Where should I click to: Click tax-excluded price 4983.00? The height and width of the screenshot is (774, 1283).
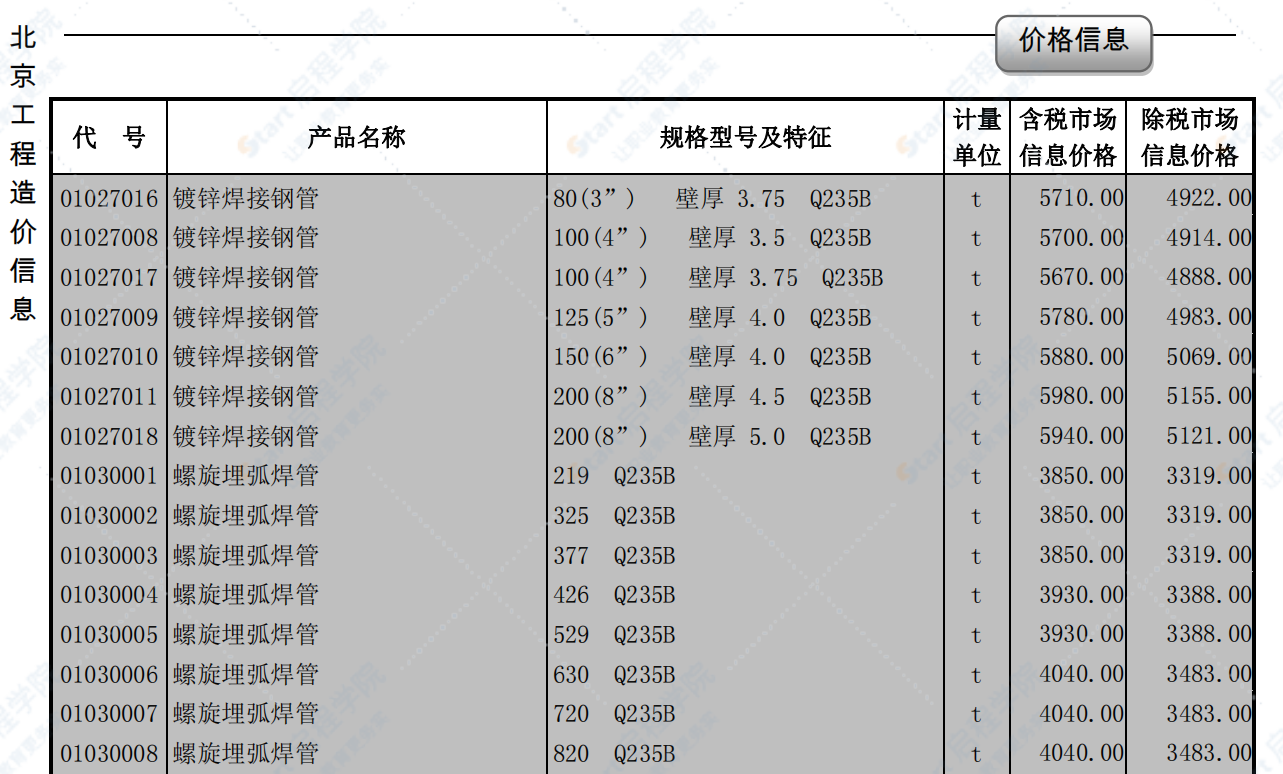tap(1208, 317)
